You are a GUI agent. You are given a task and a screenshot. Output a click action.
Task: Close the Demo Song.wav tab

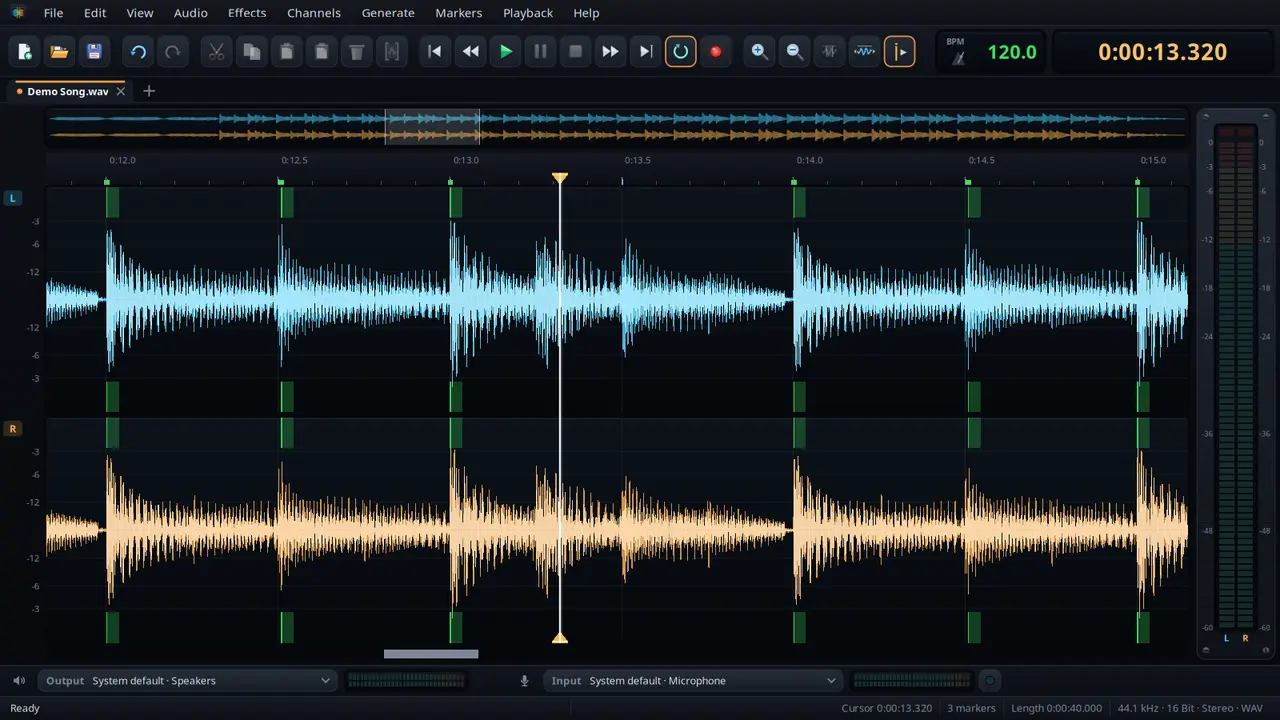[x=121, y=91]
